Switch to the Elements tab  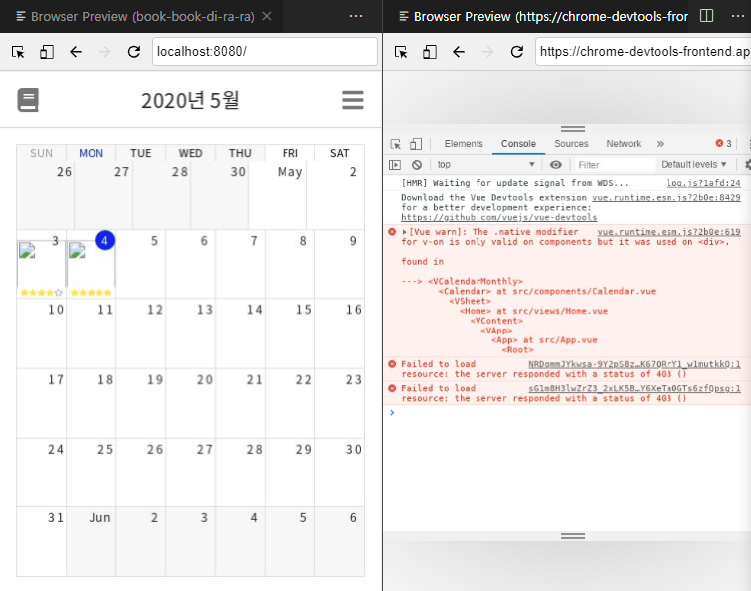point(463,144)
